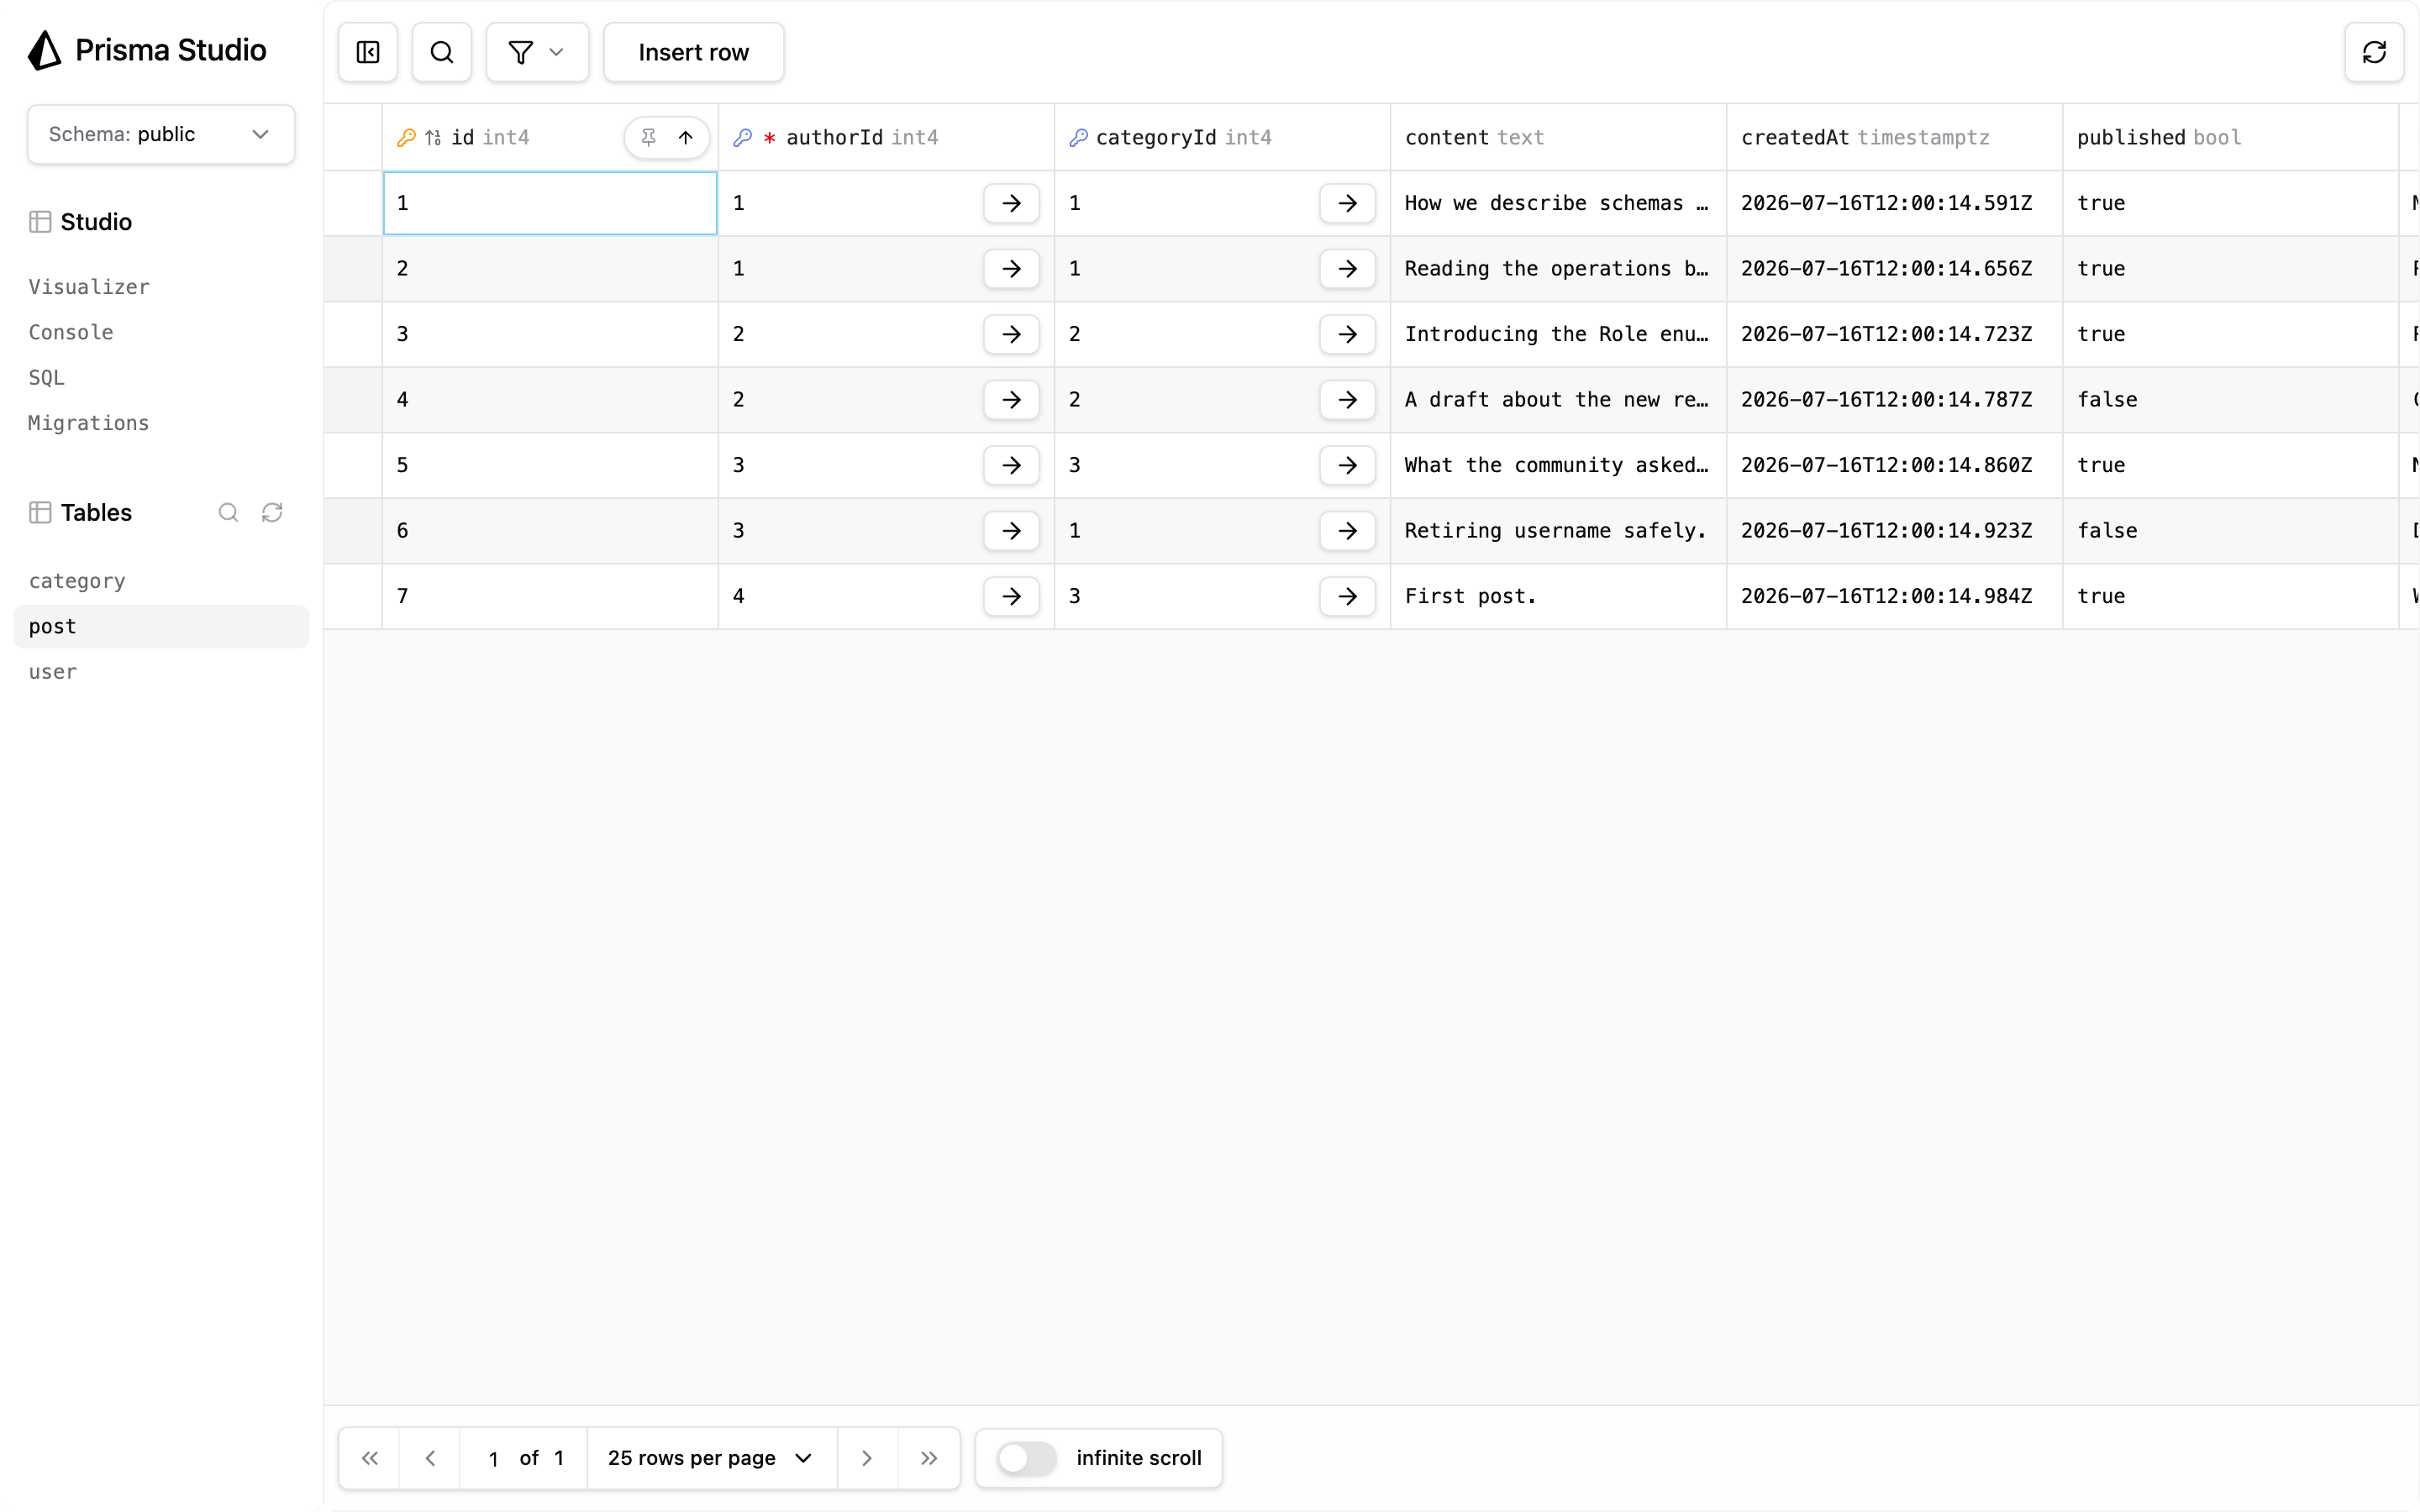Follow categoryId relation arrow in row 6

(1347, 530)
